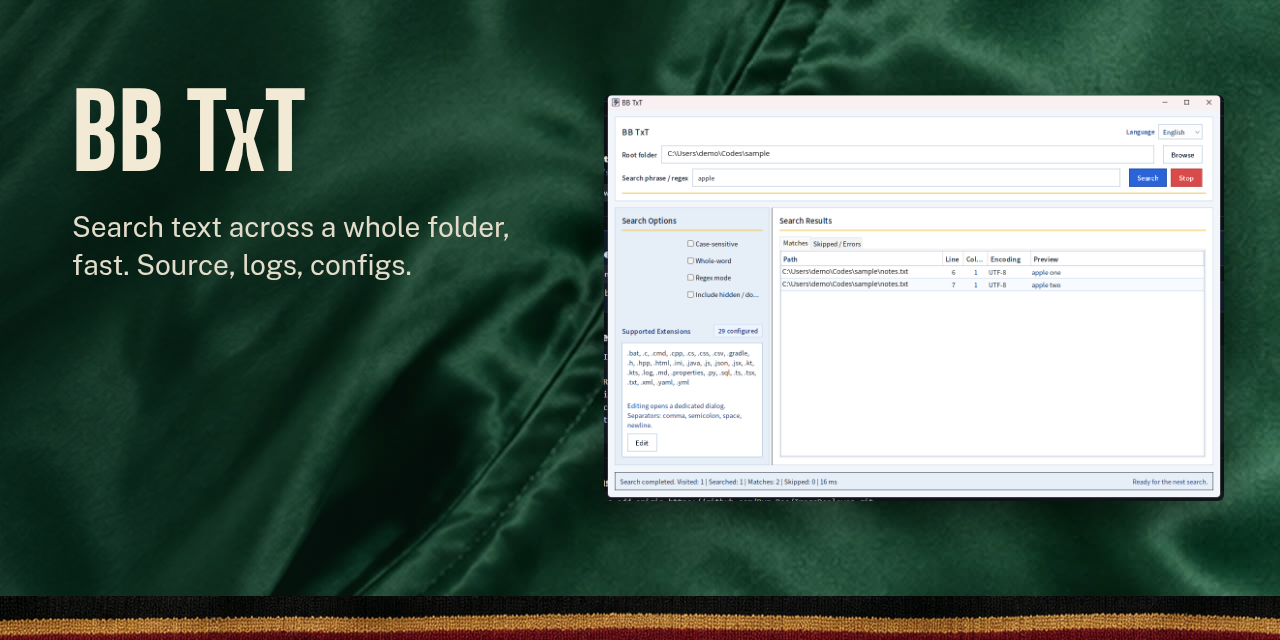Click the line number 7 cell
Image resolution: width=1280 pixels, height=640 pixels.
pos(953,285)
